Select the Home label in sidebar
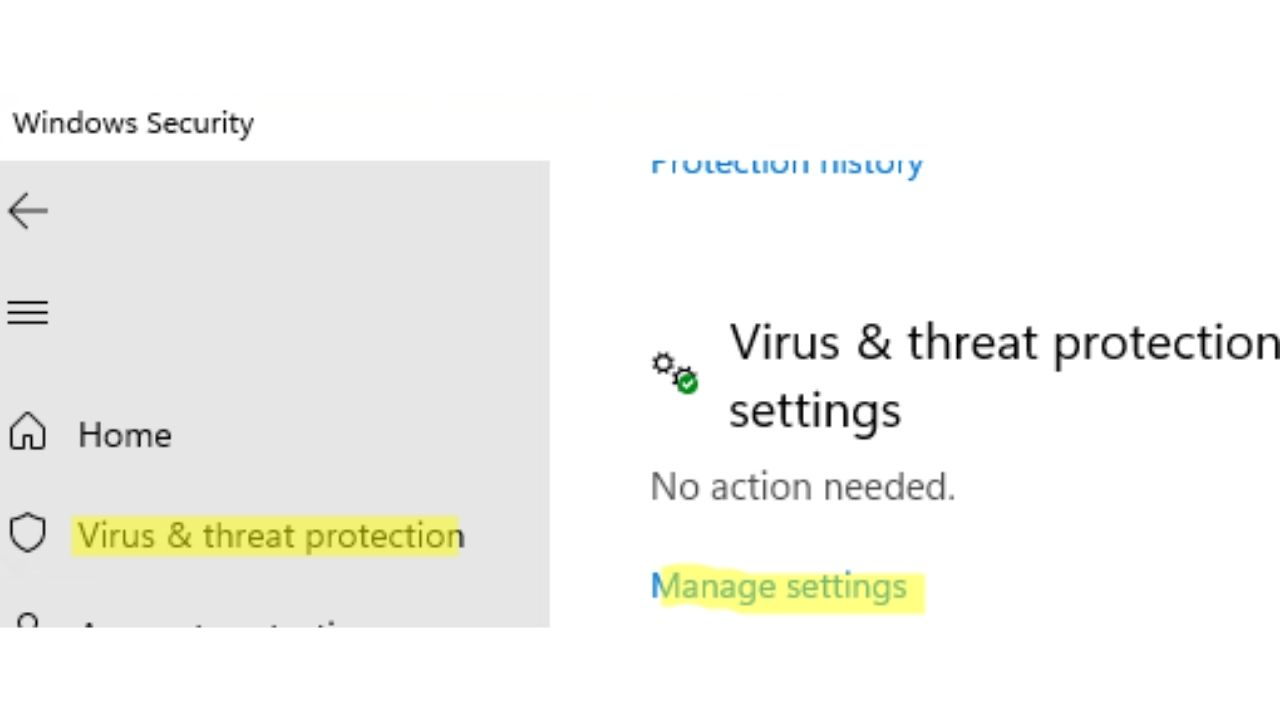The height and width of the screenshot is (720, 1280). (125, 435)
